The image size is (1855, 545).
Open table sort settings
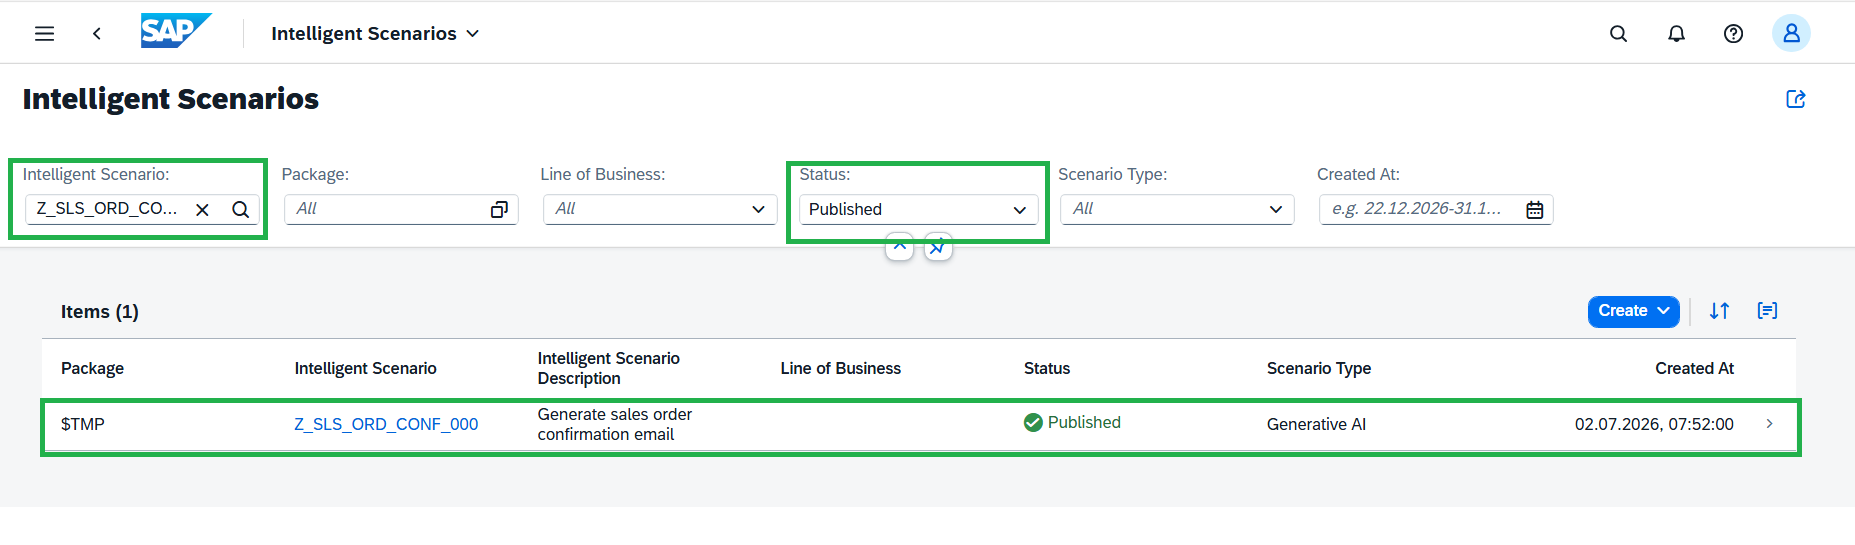[x=1719, y=311]
